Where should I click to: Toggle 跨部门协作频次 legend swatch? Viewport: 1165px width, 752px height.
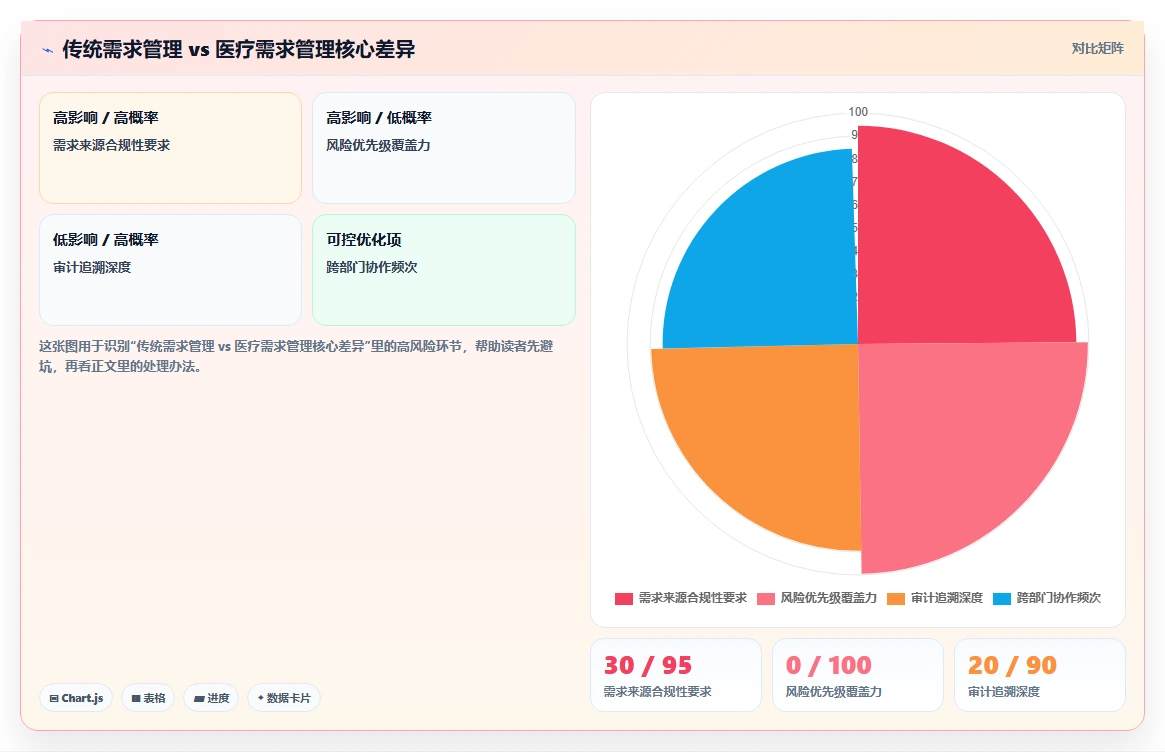click(1002, 598)
